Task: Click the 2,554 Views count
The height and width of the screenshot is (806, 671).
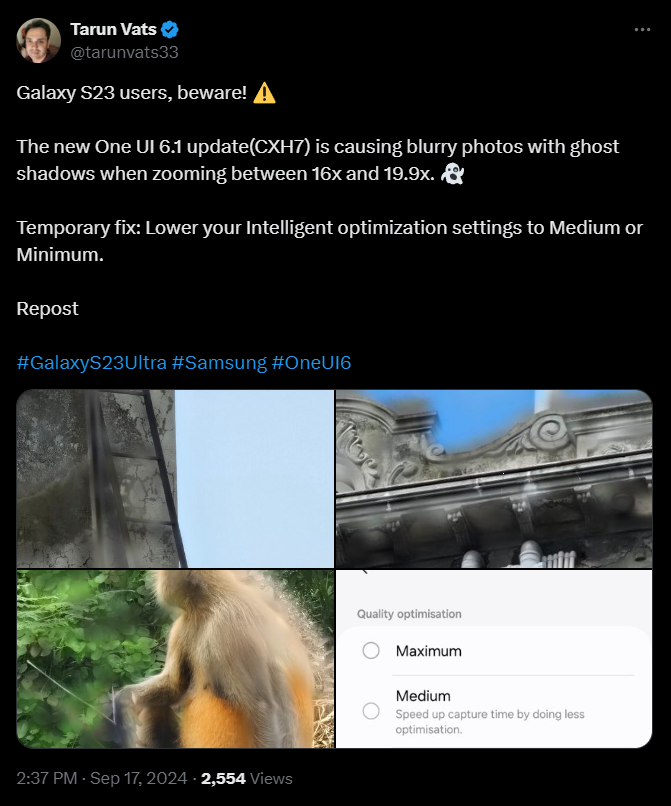Action: pos(247,778)
